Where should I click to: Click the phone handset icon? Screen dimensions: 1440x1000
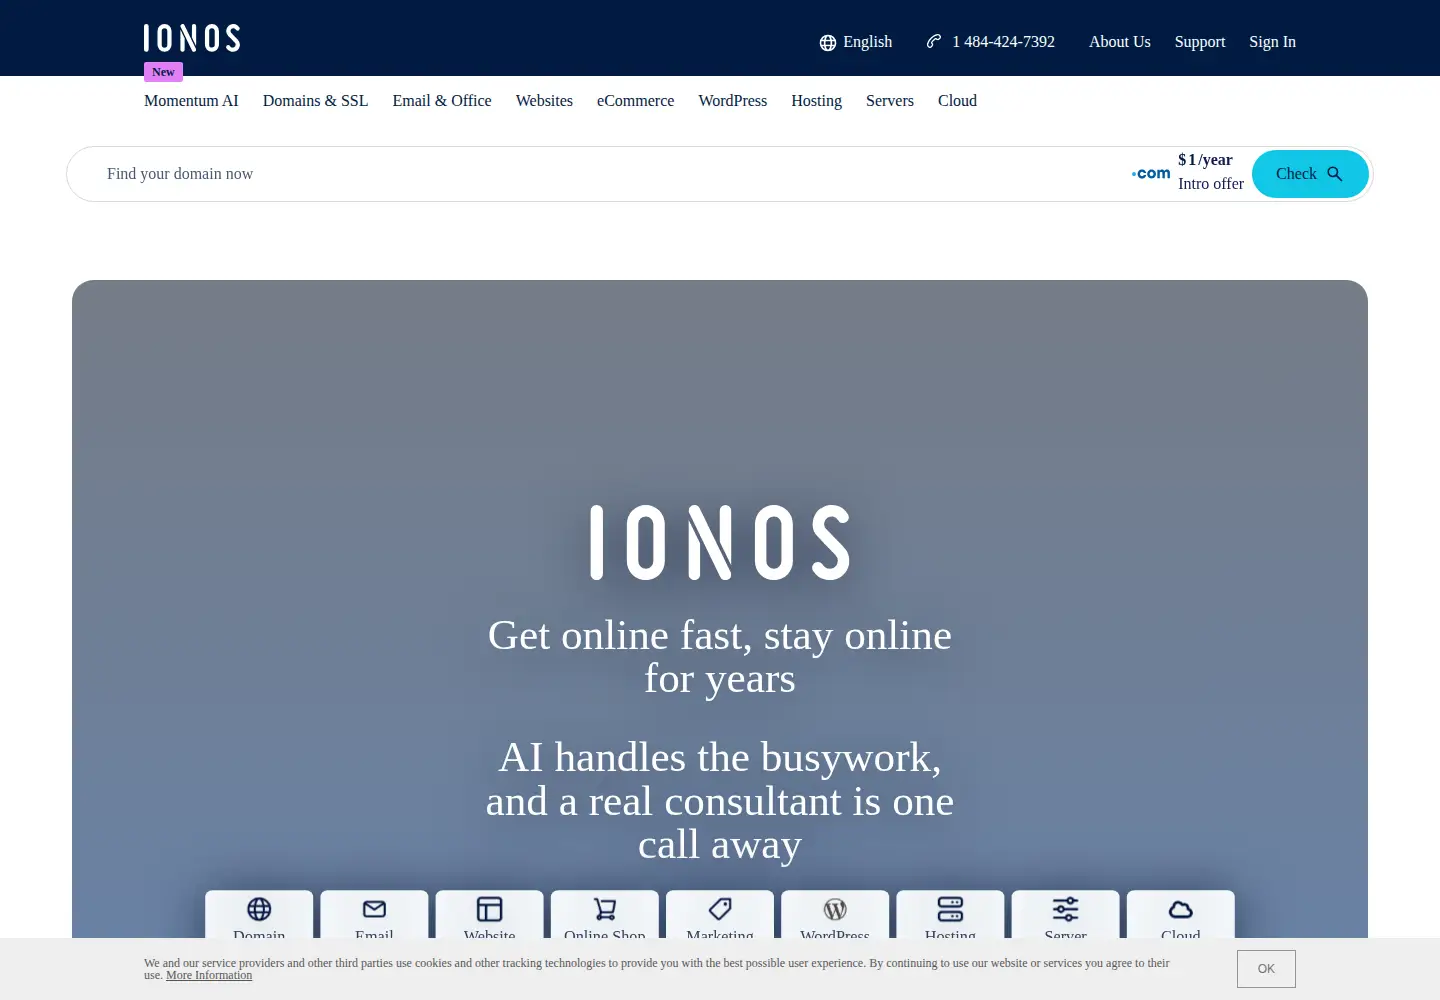934,41
